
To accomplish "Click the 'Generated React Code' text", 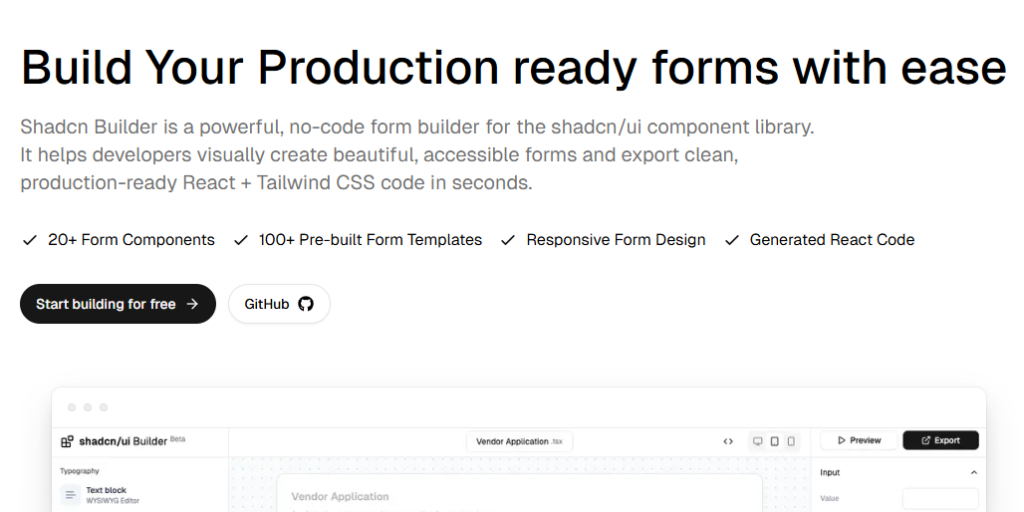I will [832, 240].
